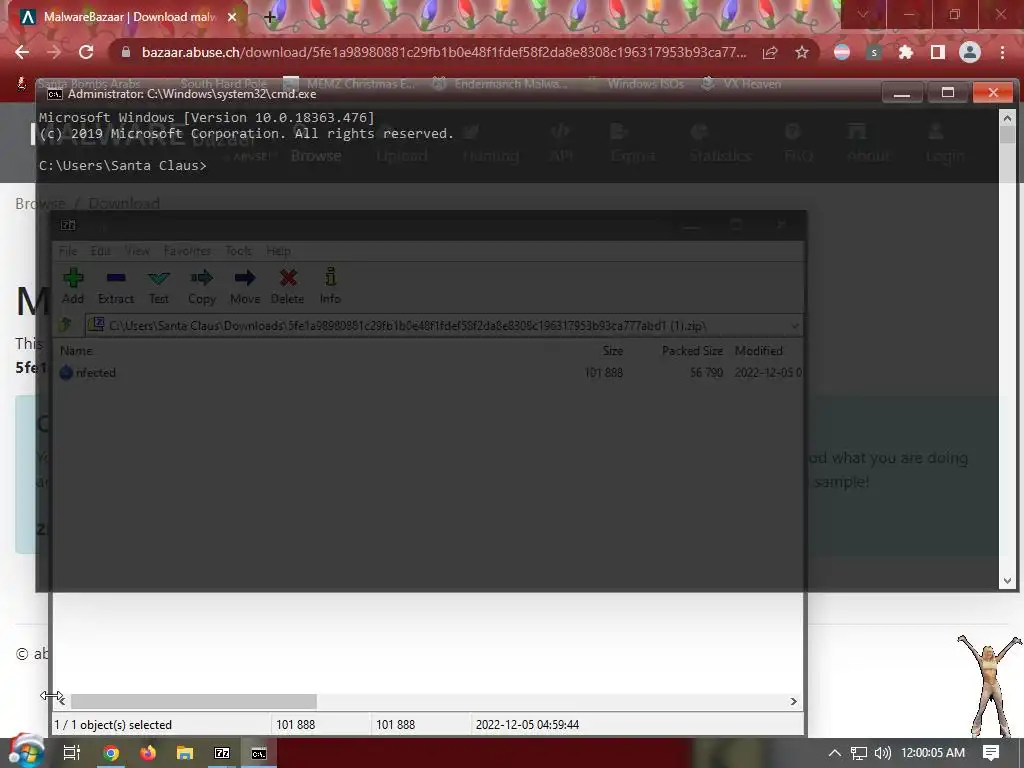Go back in Chrome
The height and width of the screenshot is (768, 1024).
tap(22, 52)
